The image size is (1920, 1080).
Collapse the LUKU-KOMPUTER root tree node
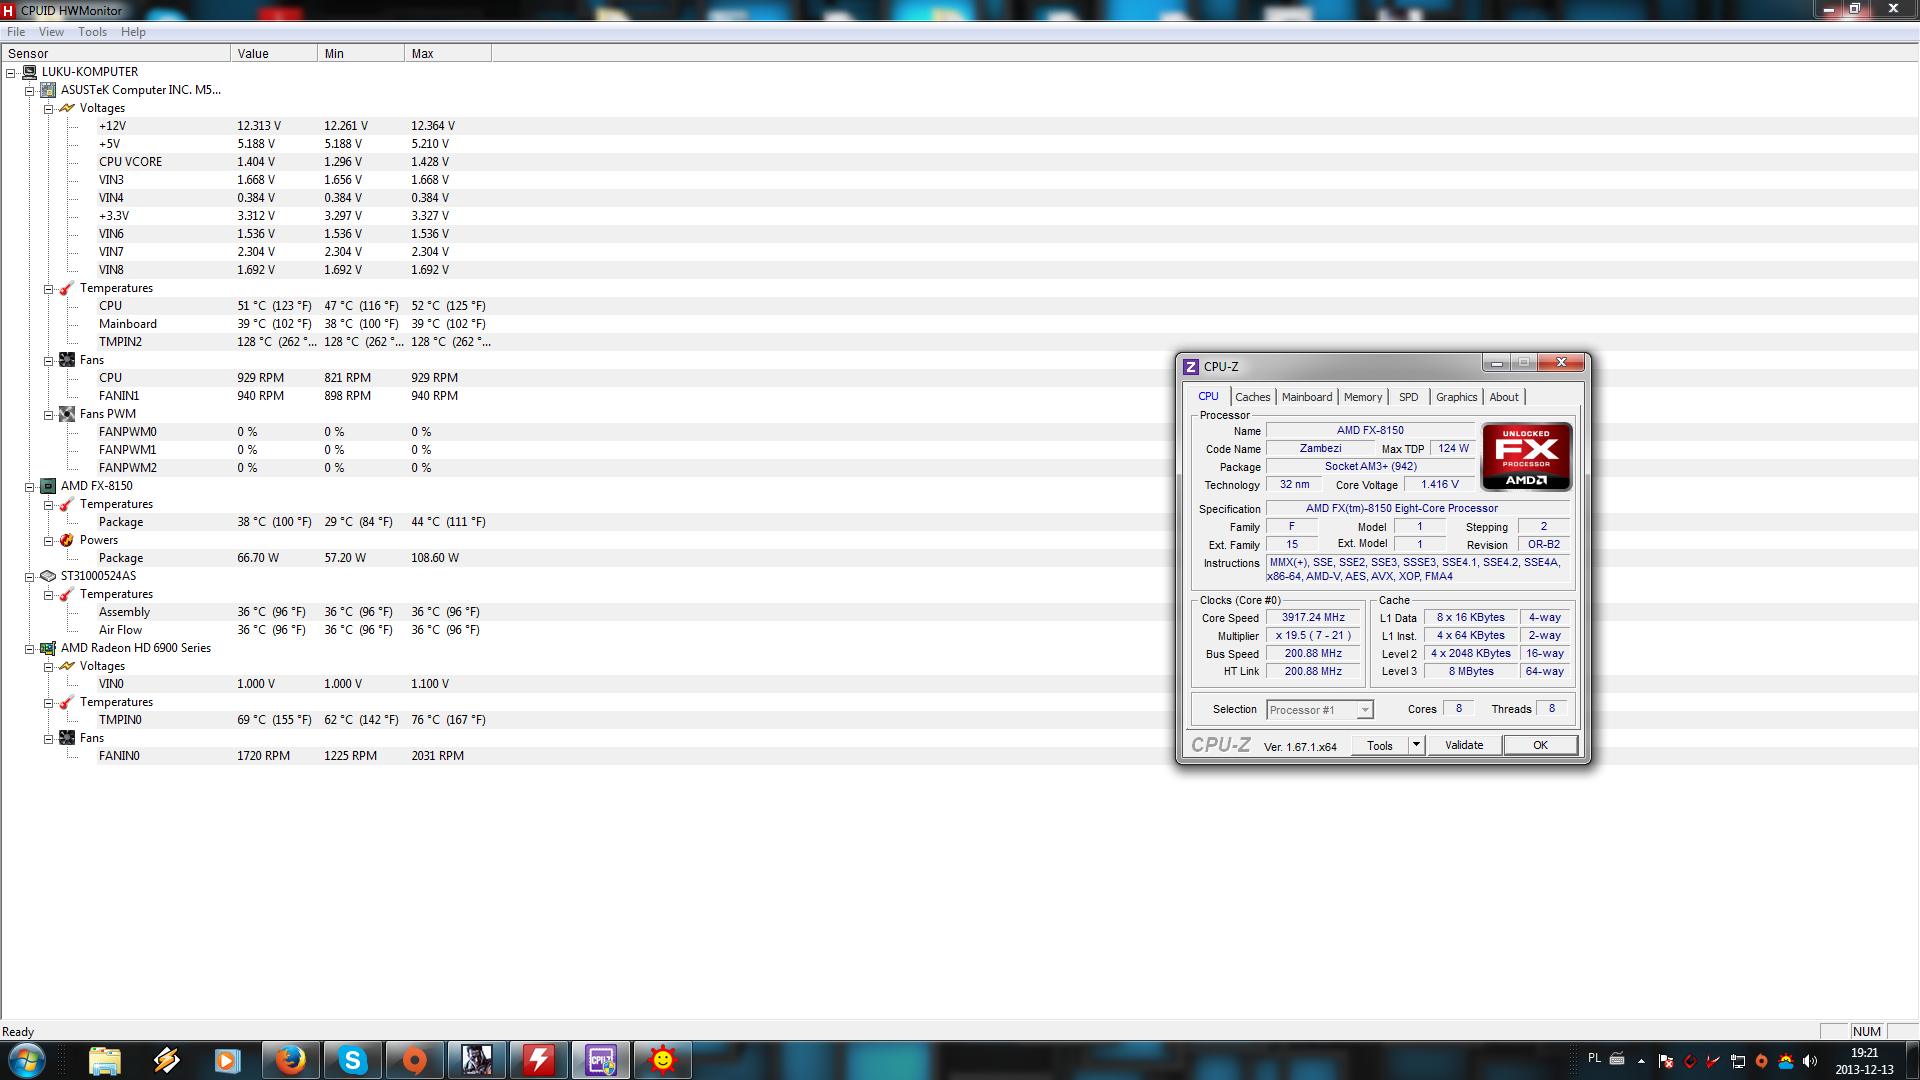[11, 72]
